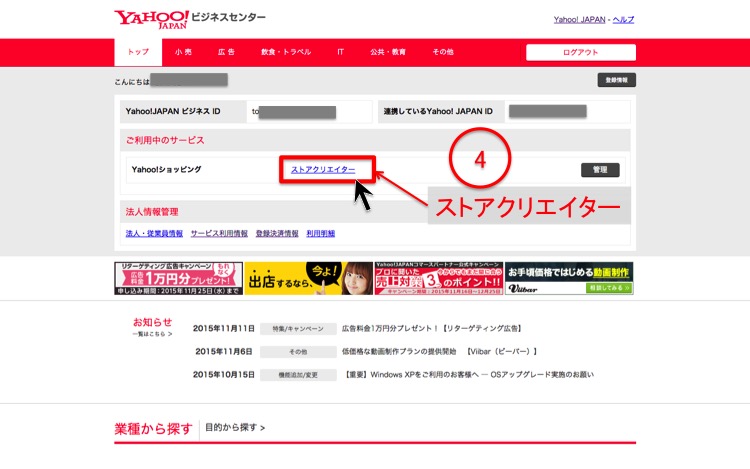Open the Windows XP OSアップグレード news item
Screen dimensions: 750x469
pyautogui.click(x=468, y=374)
